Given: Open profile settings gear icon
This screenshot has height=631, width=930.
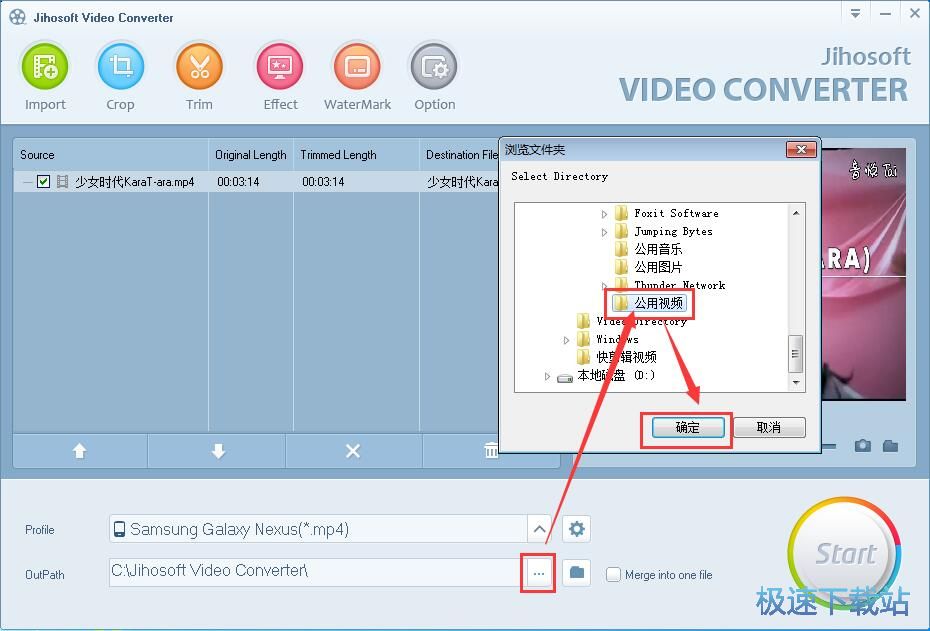Looking at the screenshot, I should [577, 528].
